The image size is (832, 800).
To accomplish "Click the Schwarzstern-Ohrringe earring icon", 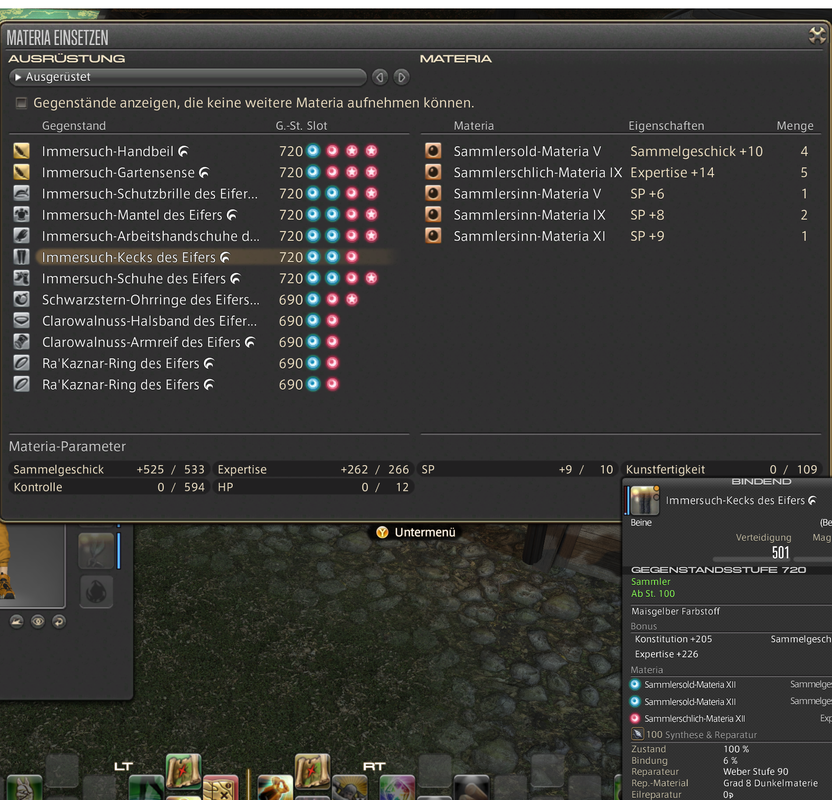I will click(x=21, y=300).
